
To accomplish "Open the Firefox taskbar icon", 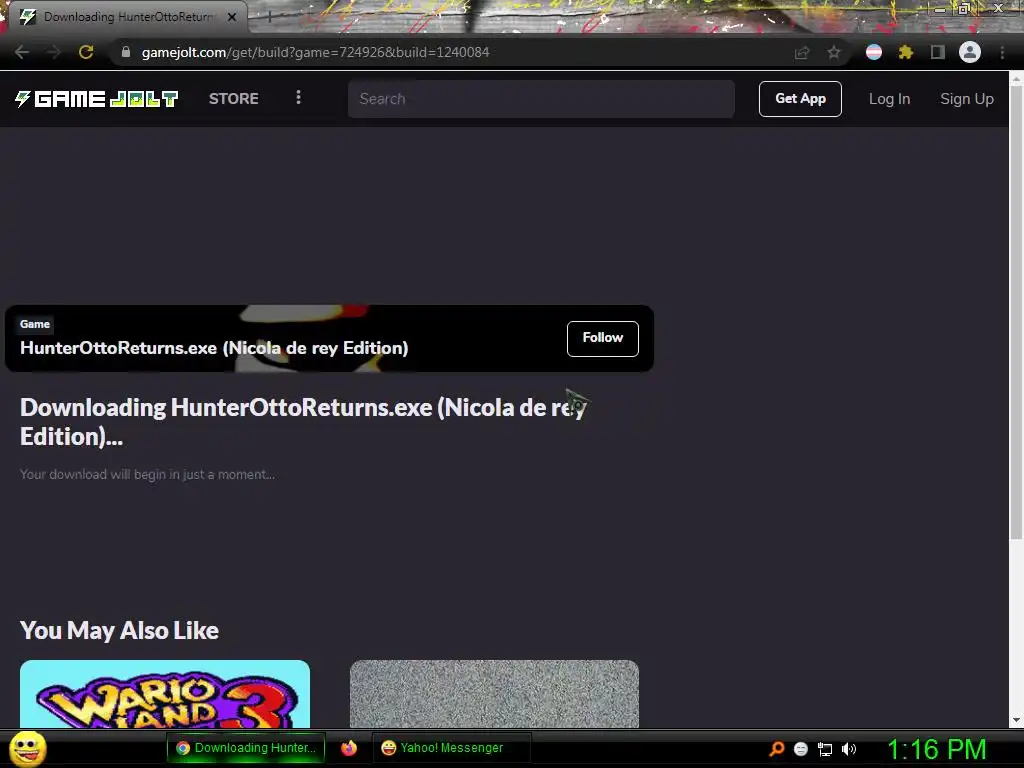I will pyautogui.click(x=349, y=748).
